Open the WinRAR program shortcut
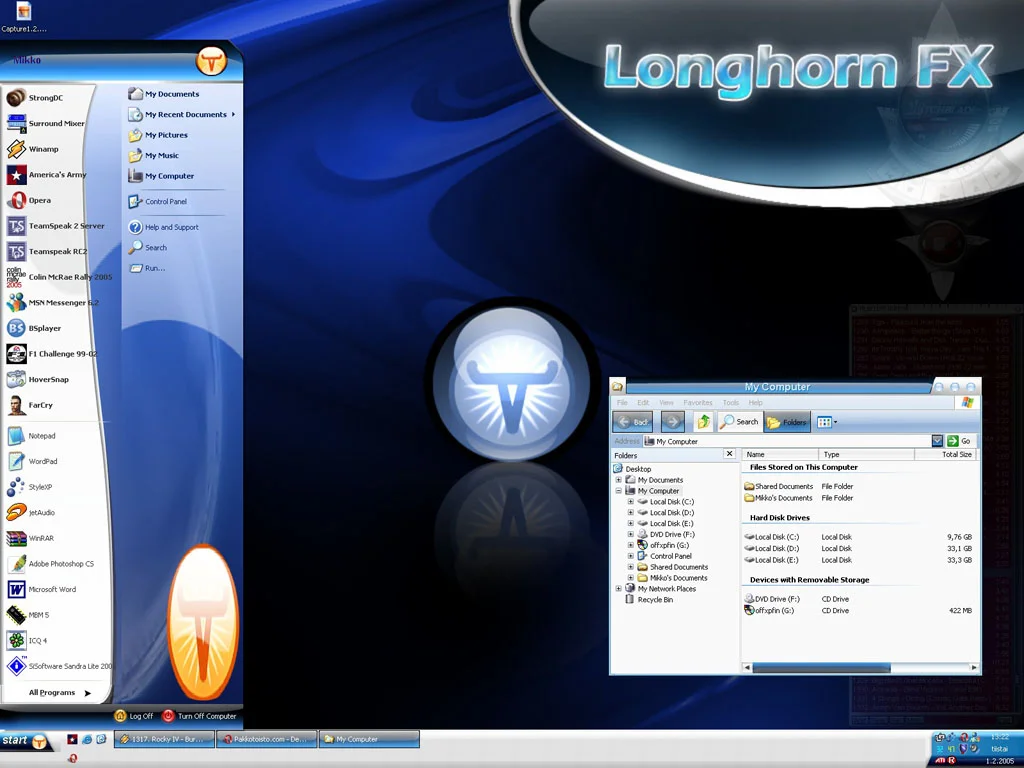Viewport: 1024px width, 768px height. 40,538
